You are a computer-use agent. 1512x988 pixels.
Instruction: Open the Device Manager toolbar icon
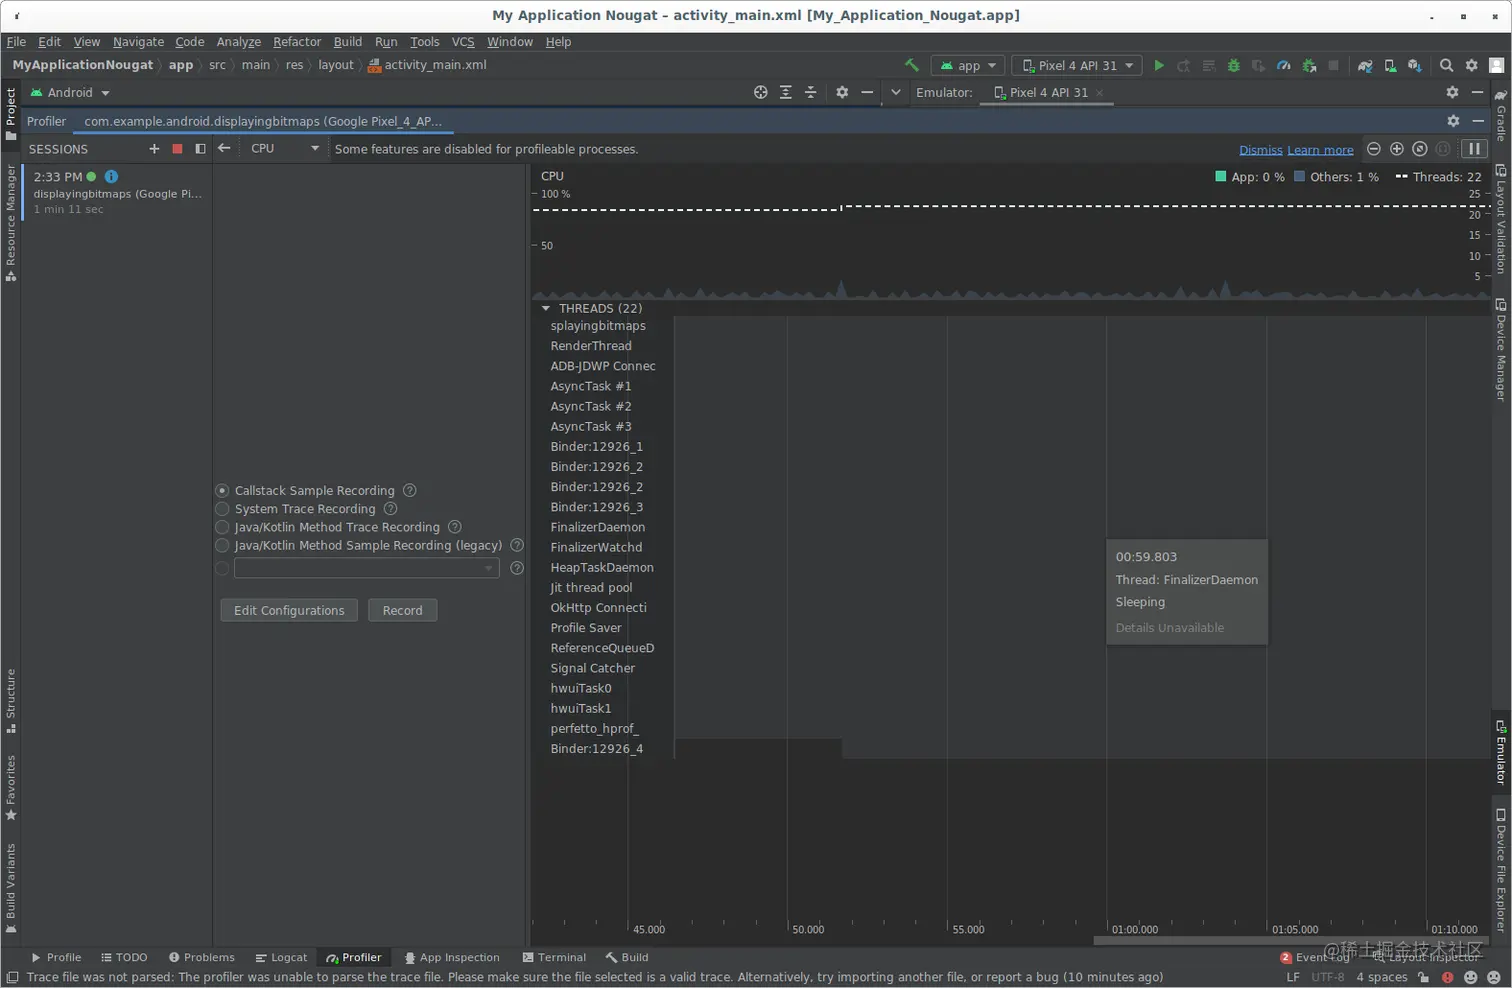1390,65
